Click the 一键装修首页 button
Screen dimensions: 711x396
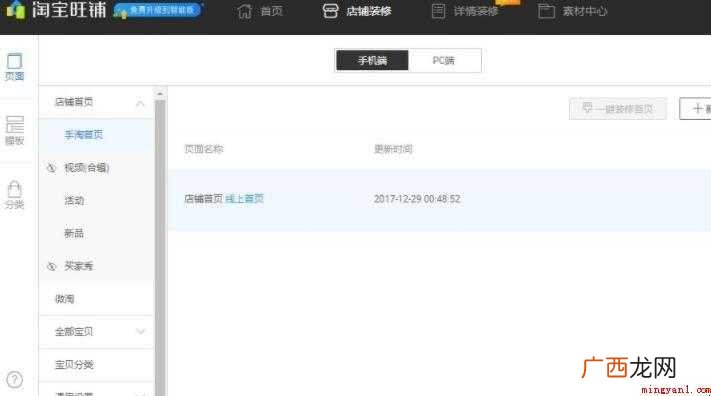(x=618, y=109)
